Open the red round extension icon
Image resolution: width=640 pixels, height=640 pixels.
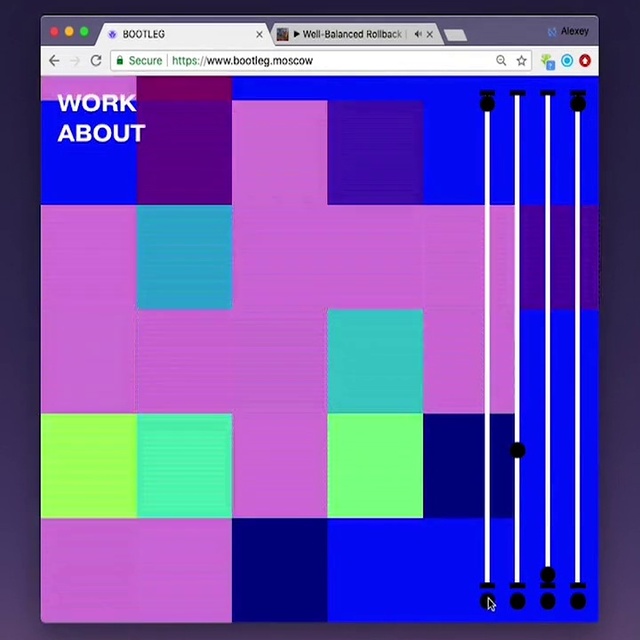[585, 61]
